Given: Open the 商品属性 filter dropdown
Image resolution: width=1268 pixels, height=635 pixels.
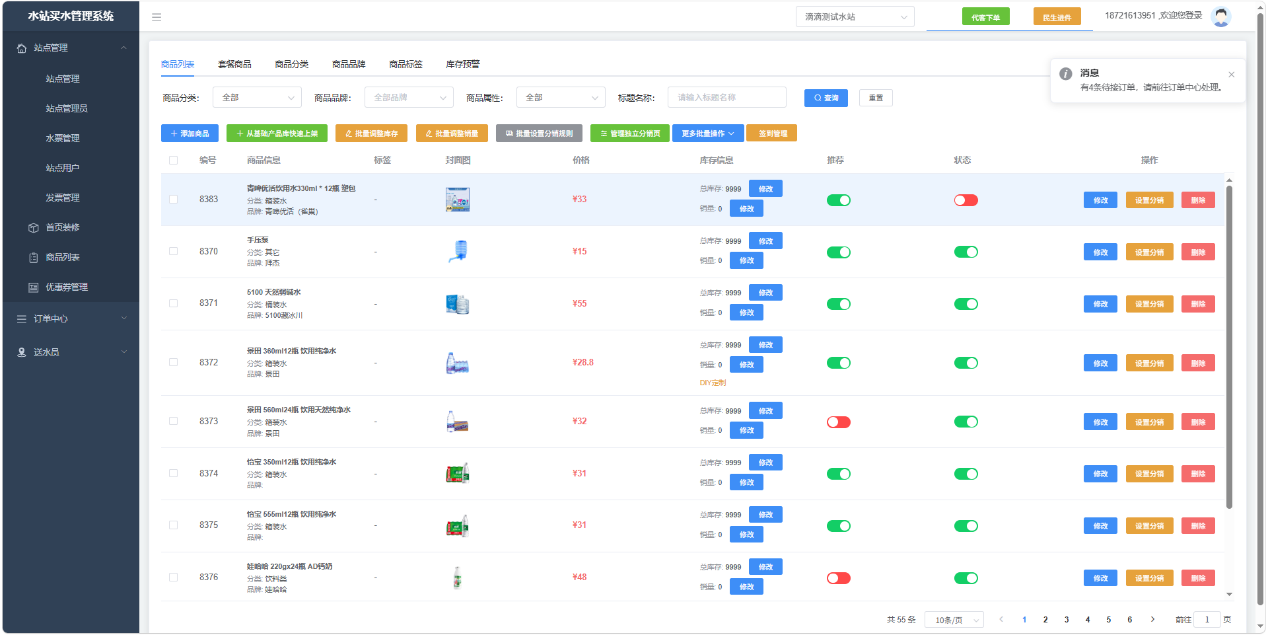Looking at the screenshot, I should (x=561, y=98).
